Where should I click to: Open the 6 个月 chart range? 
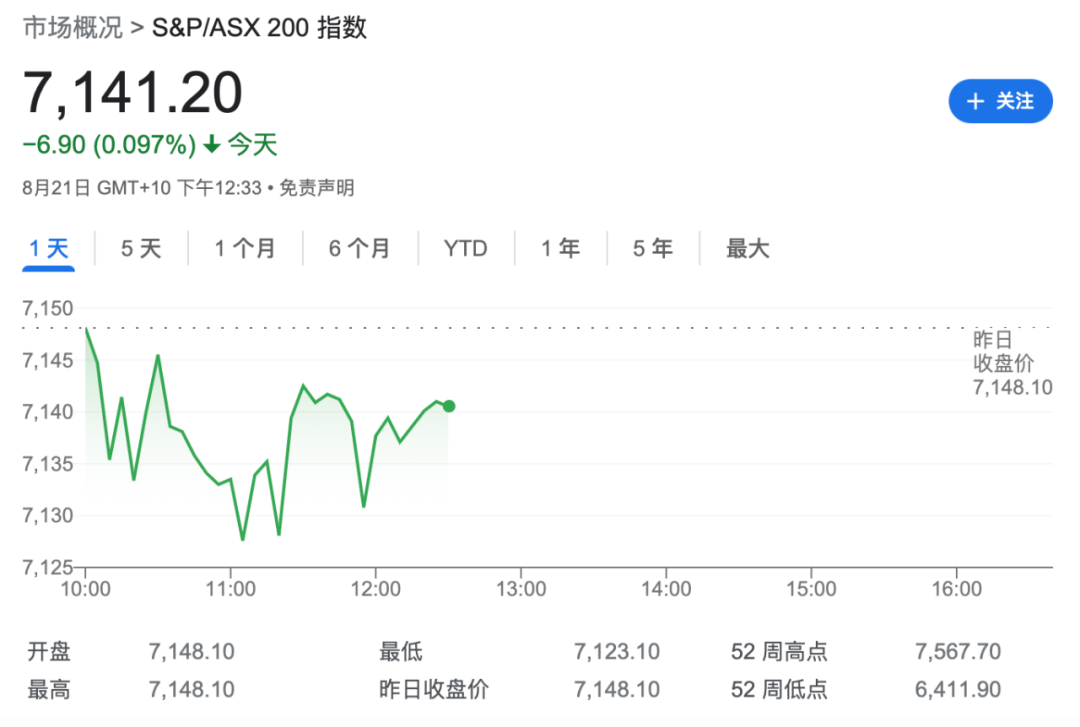(x=360, y=248)
